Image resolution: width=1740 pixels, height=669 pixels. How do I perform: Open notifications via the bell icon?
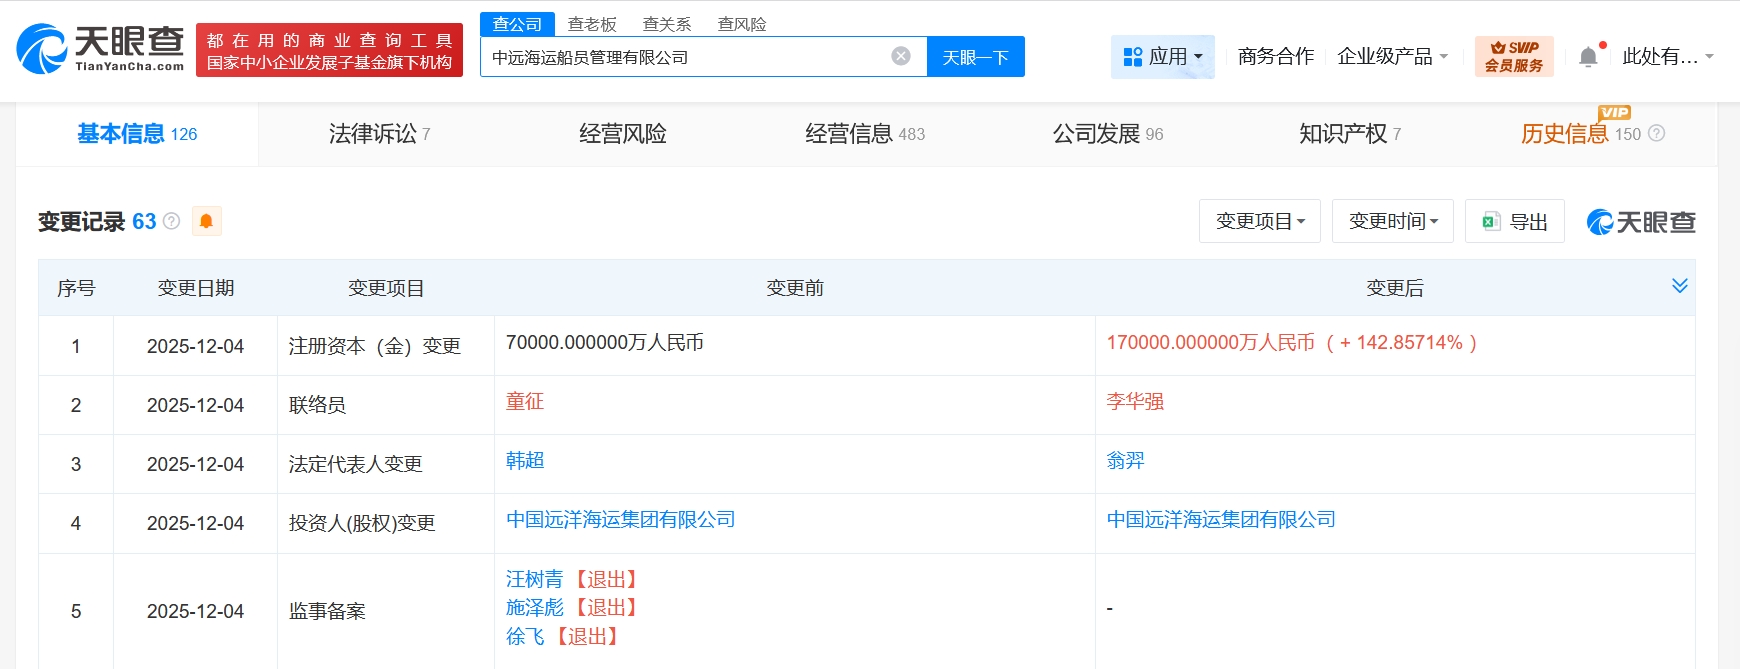coord(1588,57)
